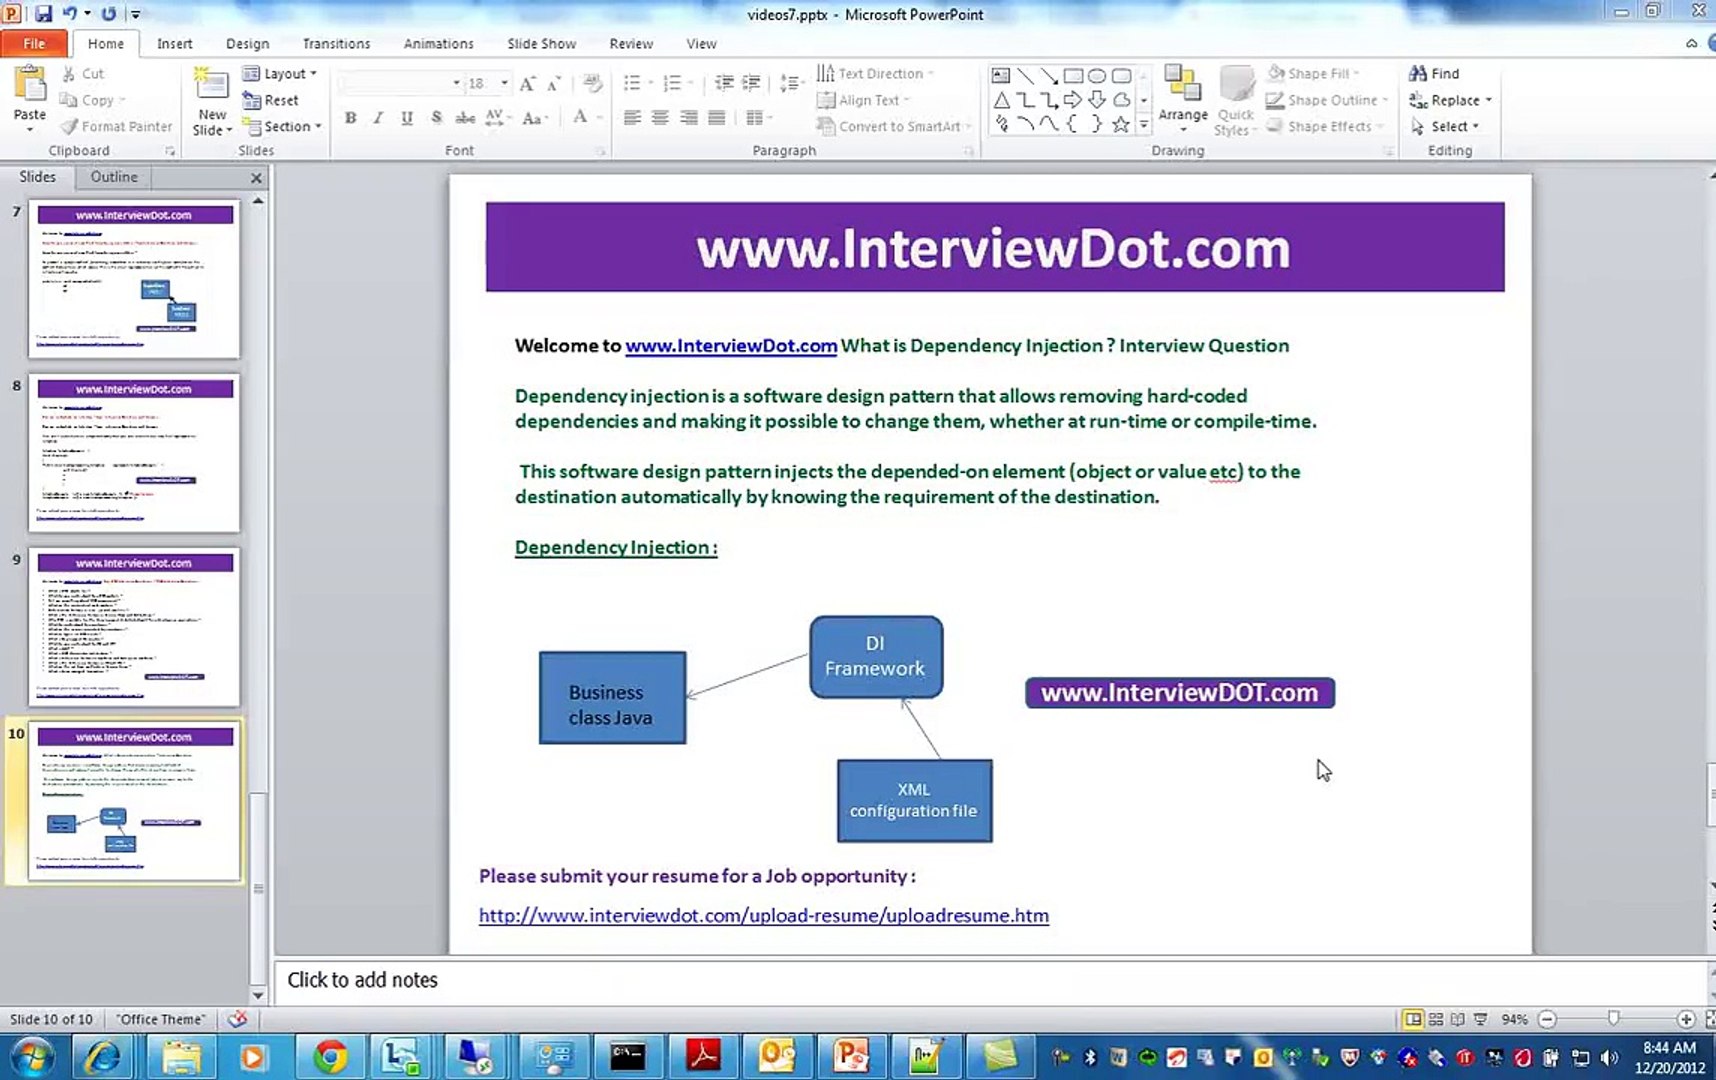Apply text shadow formatting
This screenshot has height=1080, width=1716.
[x=436, y=117]
